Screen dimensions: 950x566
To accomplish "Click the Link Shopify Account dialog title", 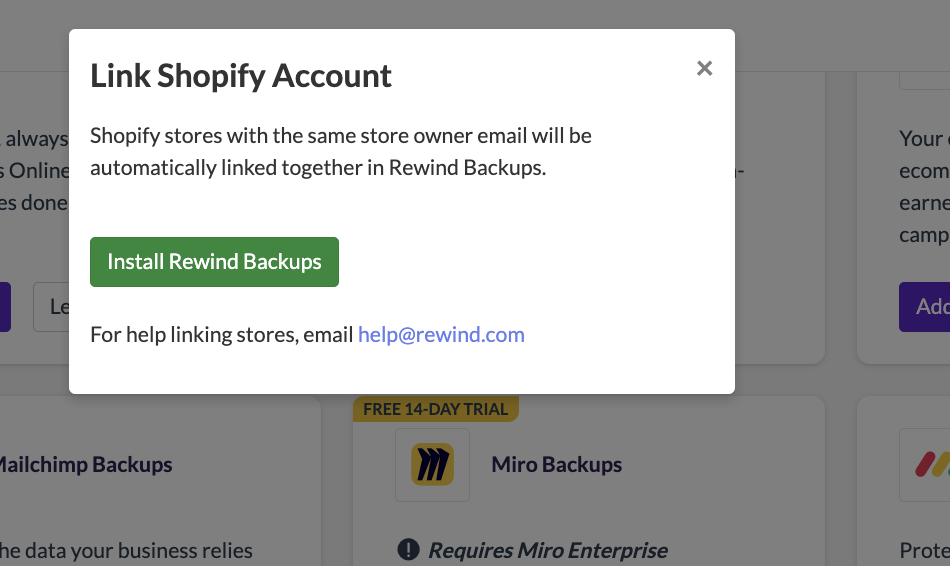I will [x=241, y=76].
